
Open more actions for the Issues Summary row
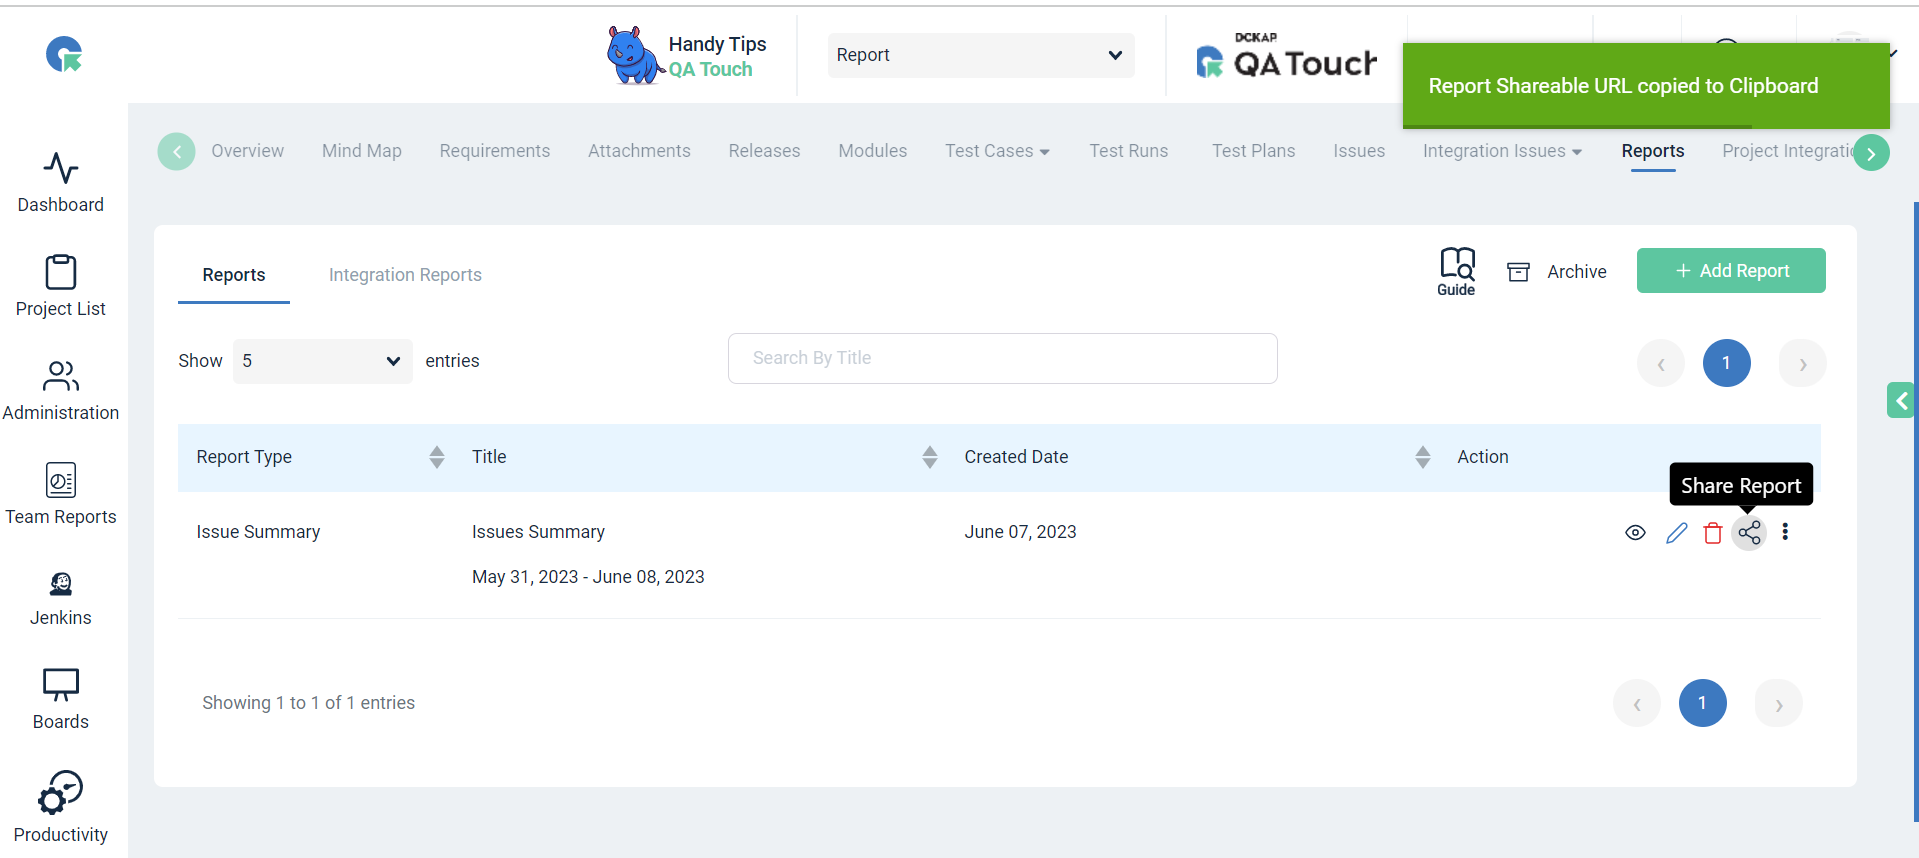click(1785, 532)
